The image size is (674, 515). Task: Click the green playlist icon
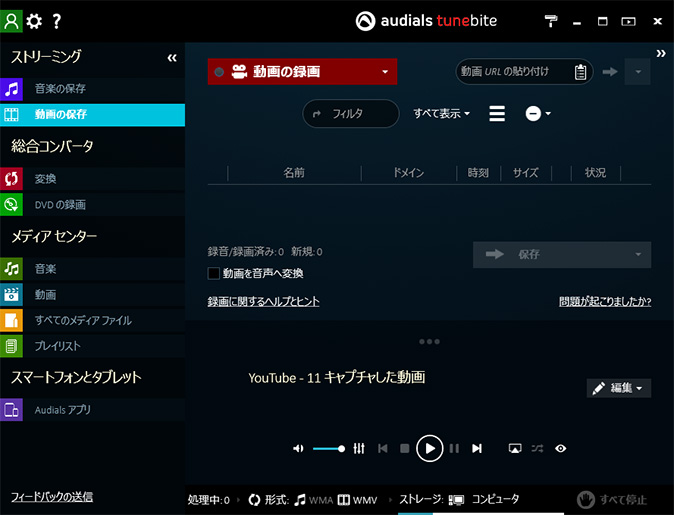point(11,346)
